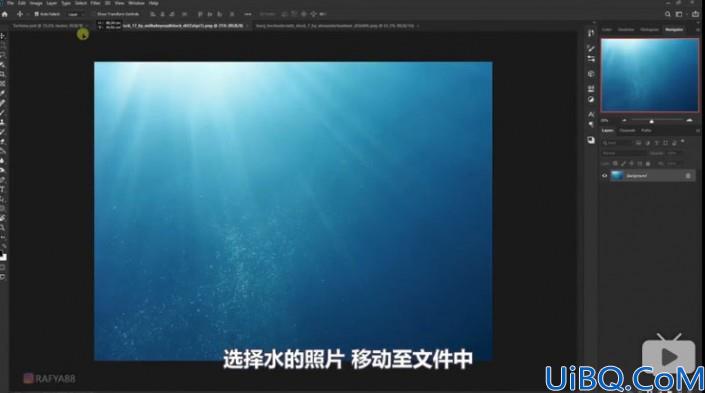Open the Layer menu
Screen dimensions: 705x393
(x=52, y=3)
